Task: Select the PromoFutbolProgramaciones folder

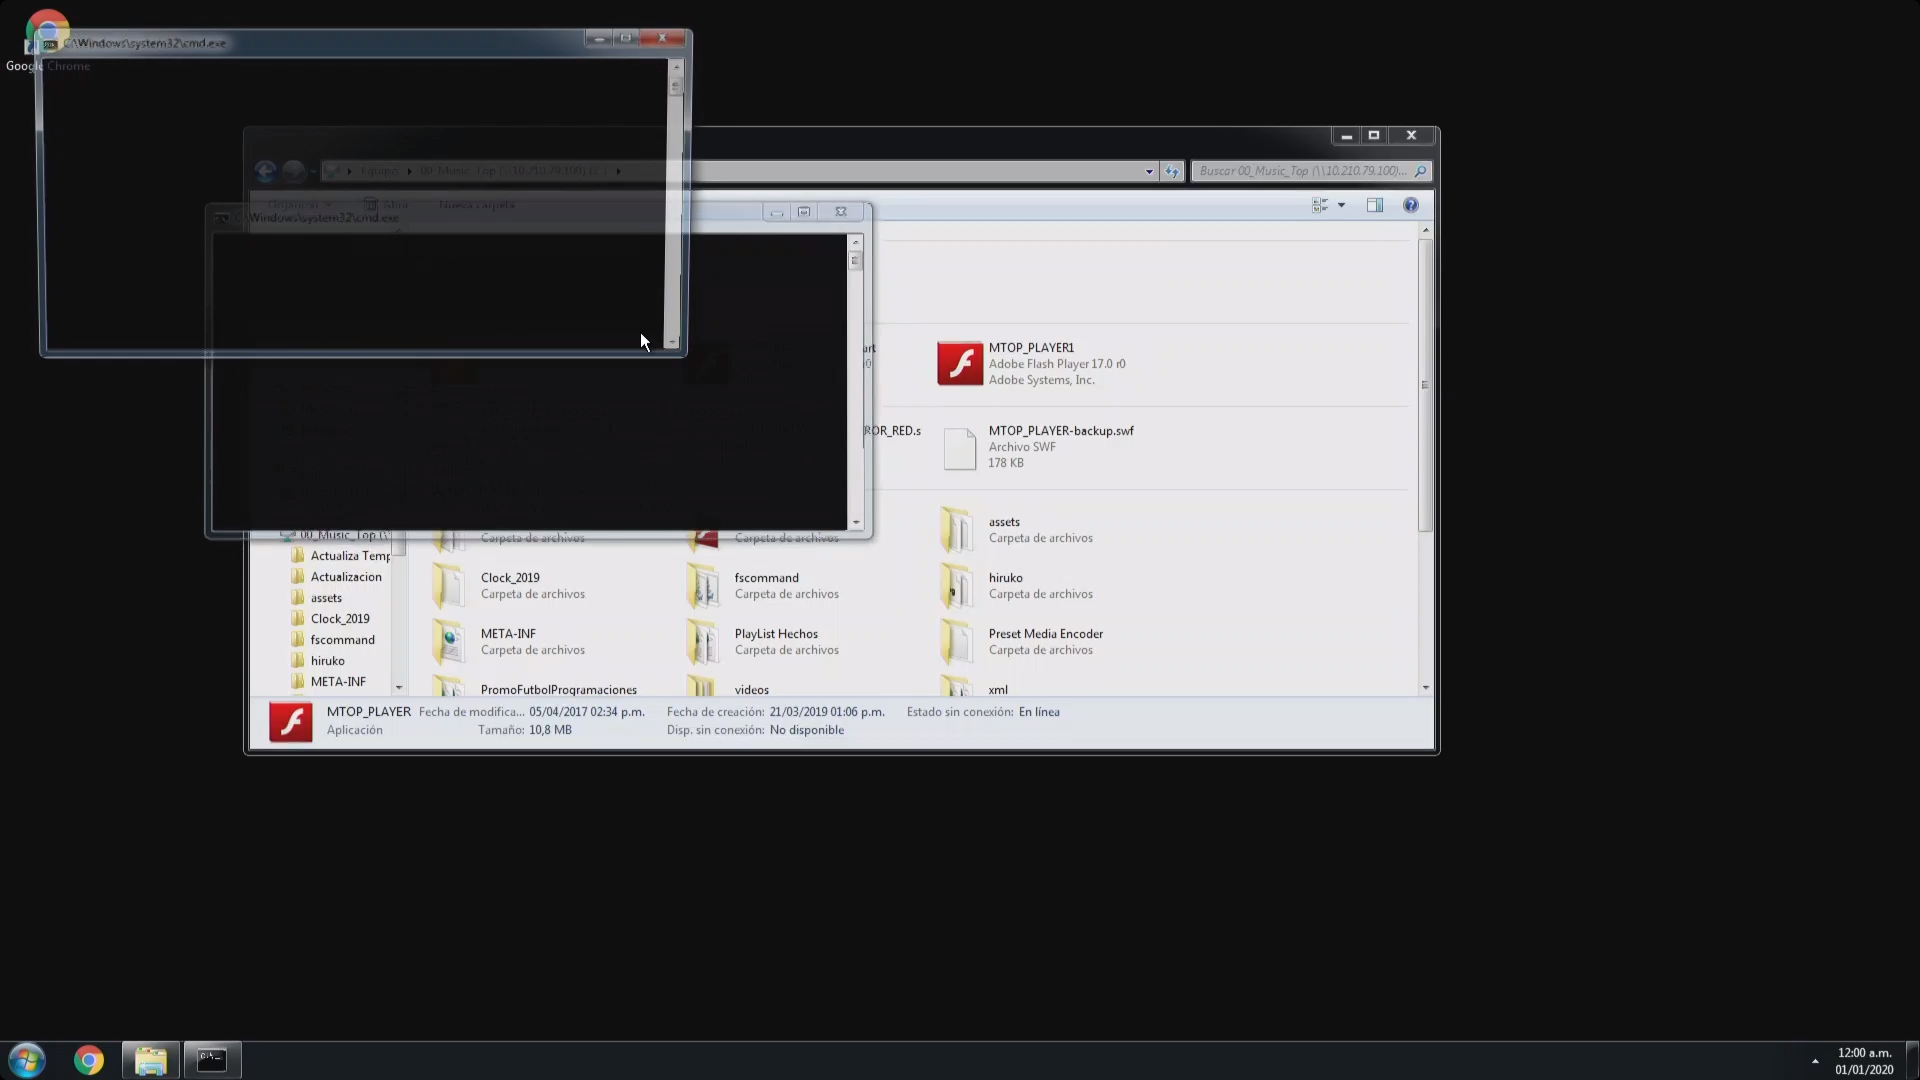Action: point(536,689)
